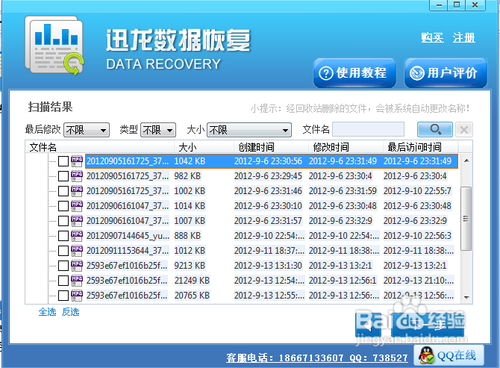Click the file icon of the 1014 KB row
The width and height of the screenshot is (500, 368).
click(76, 206)
